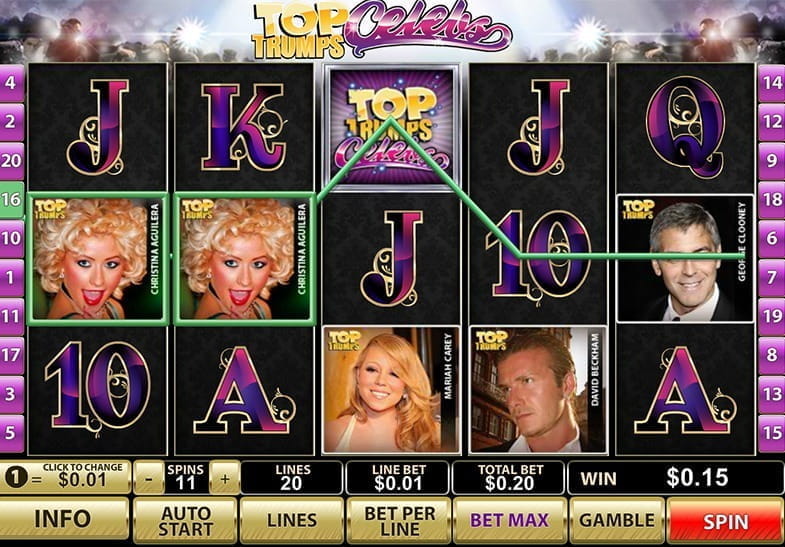Decrease spins with the minus button
The image size is (785, 547).
pyautogui.click(x=149, y=478)
